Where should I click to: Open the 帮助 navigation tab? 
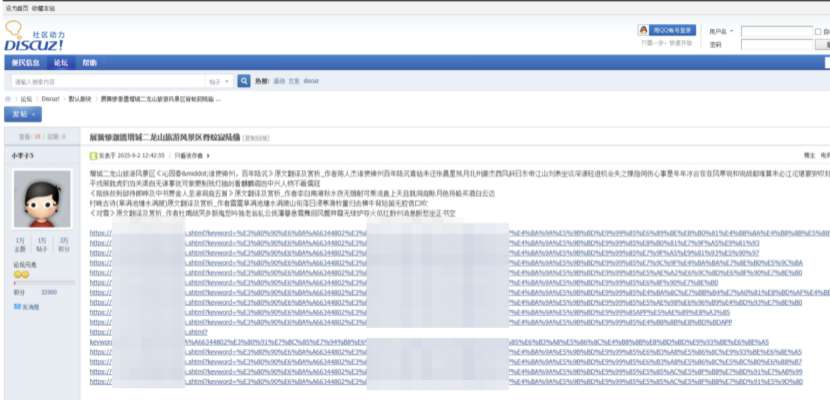click(x=89, y=62)
